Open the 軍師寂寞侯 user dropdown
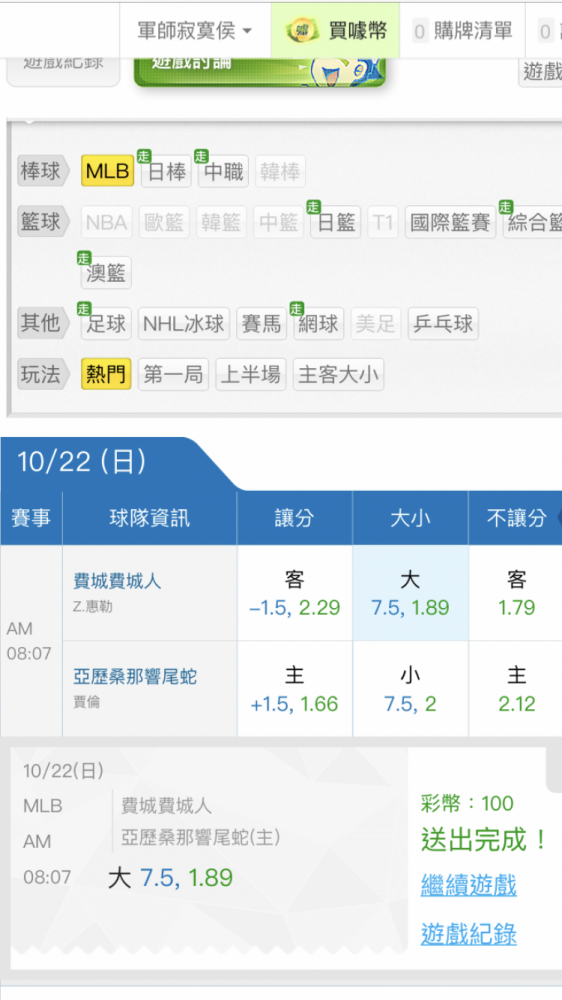Viewport: 562px width, 1000px height. [195, 31]
